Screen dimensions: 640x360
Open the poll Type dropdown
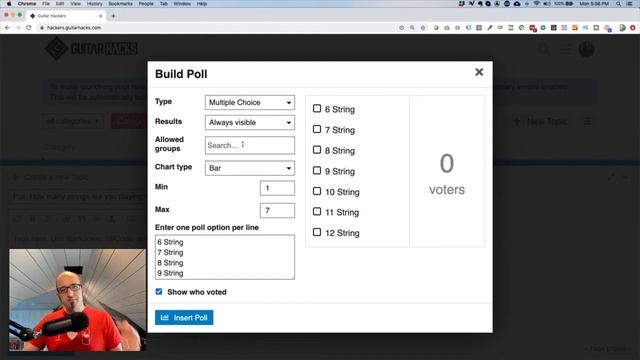click(x=250, y=102)
